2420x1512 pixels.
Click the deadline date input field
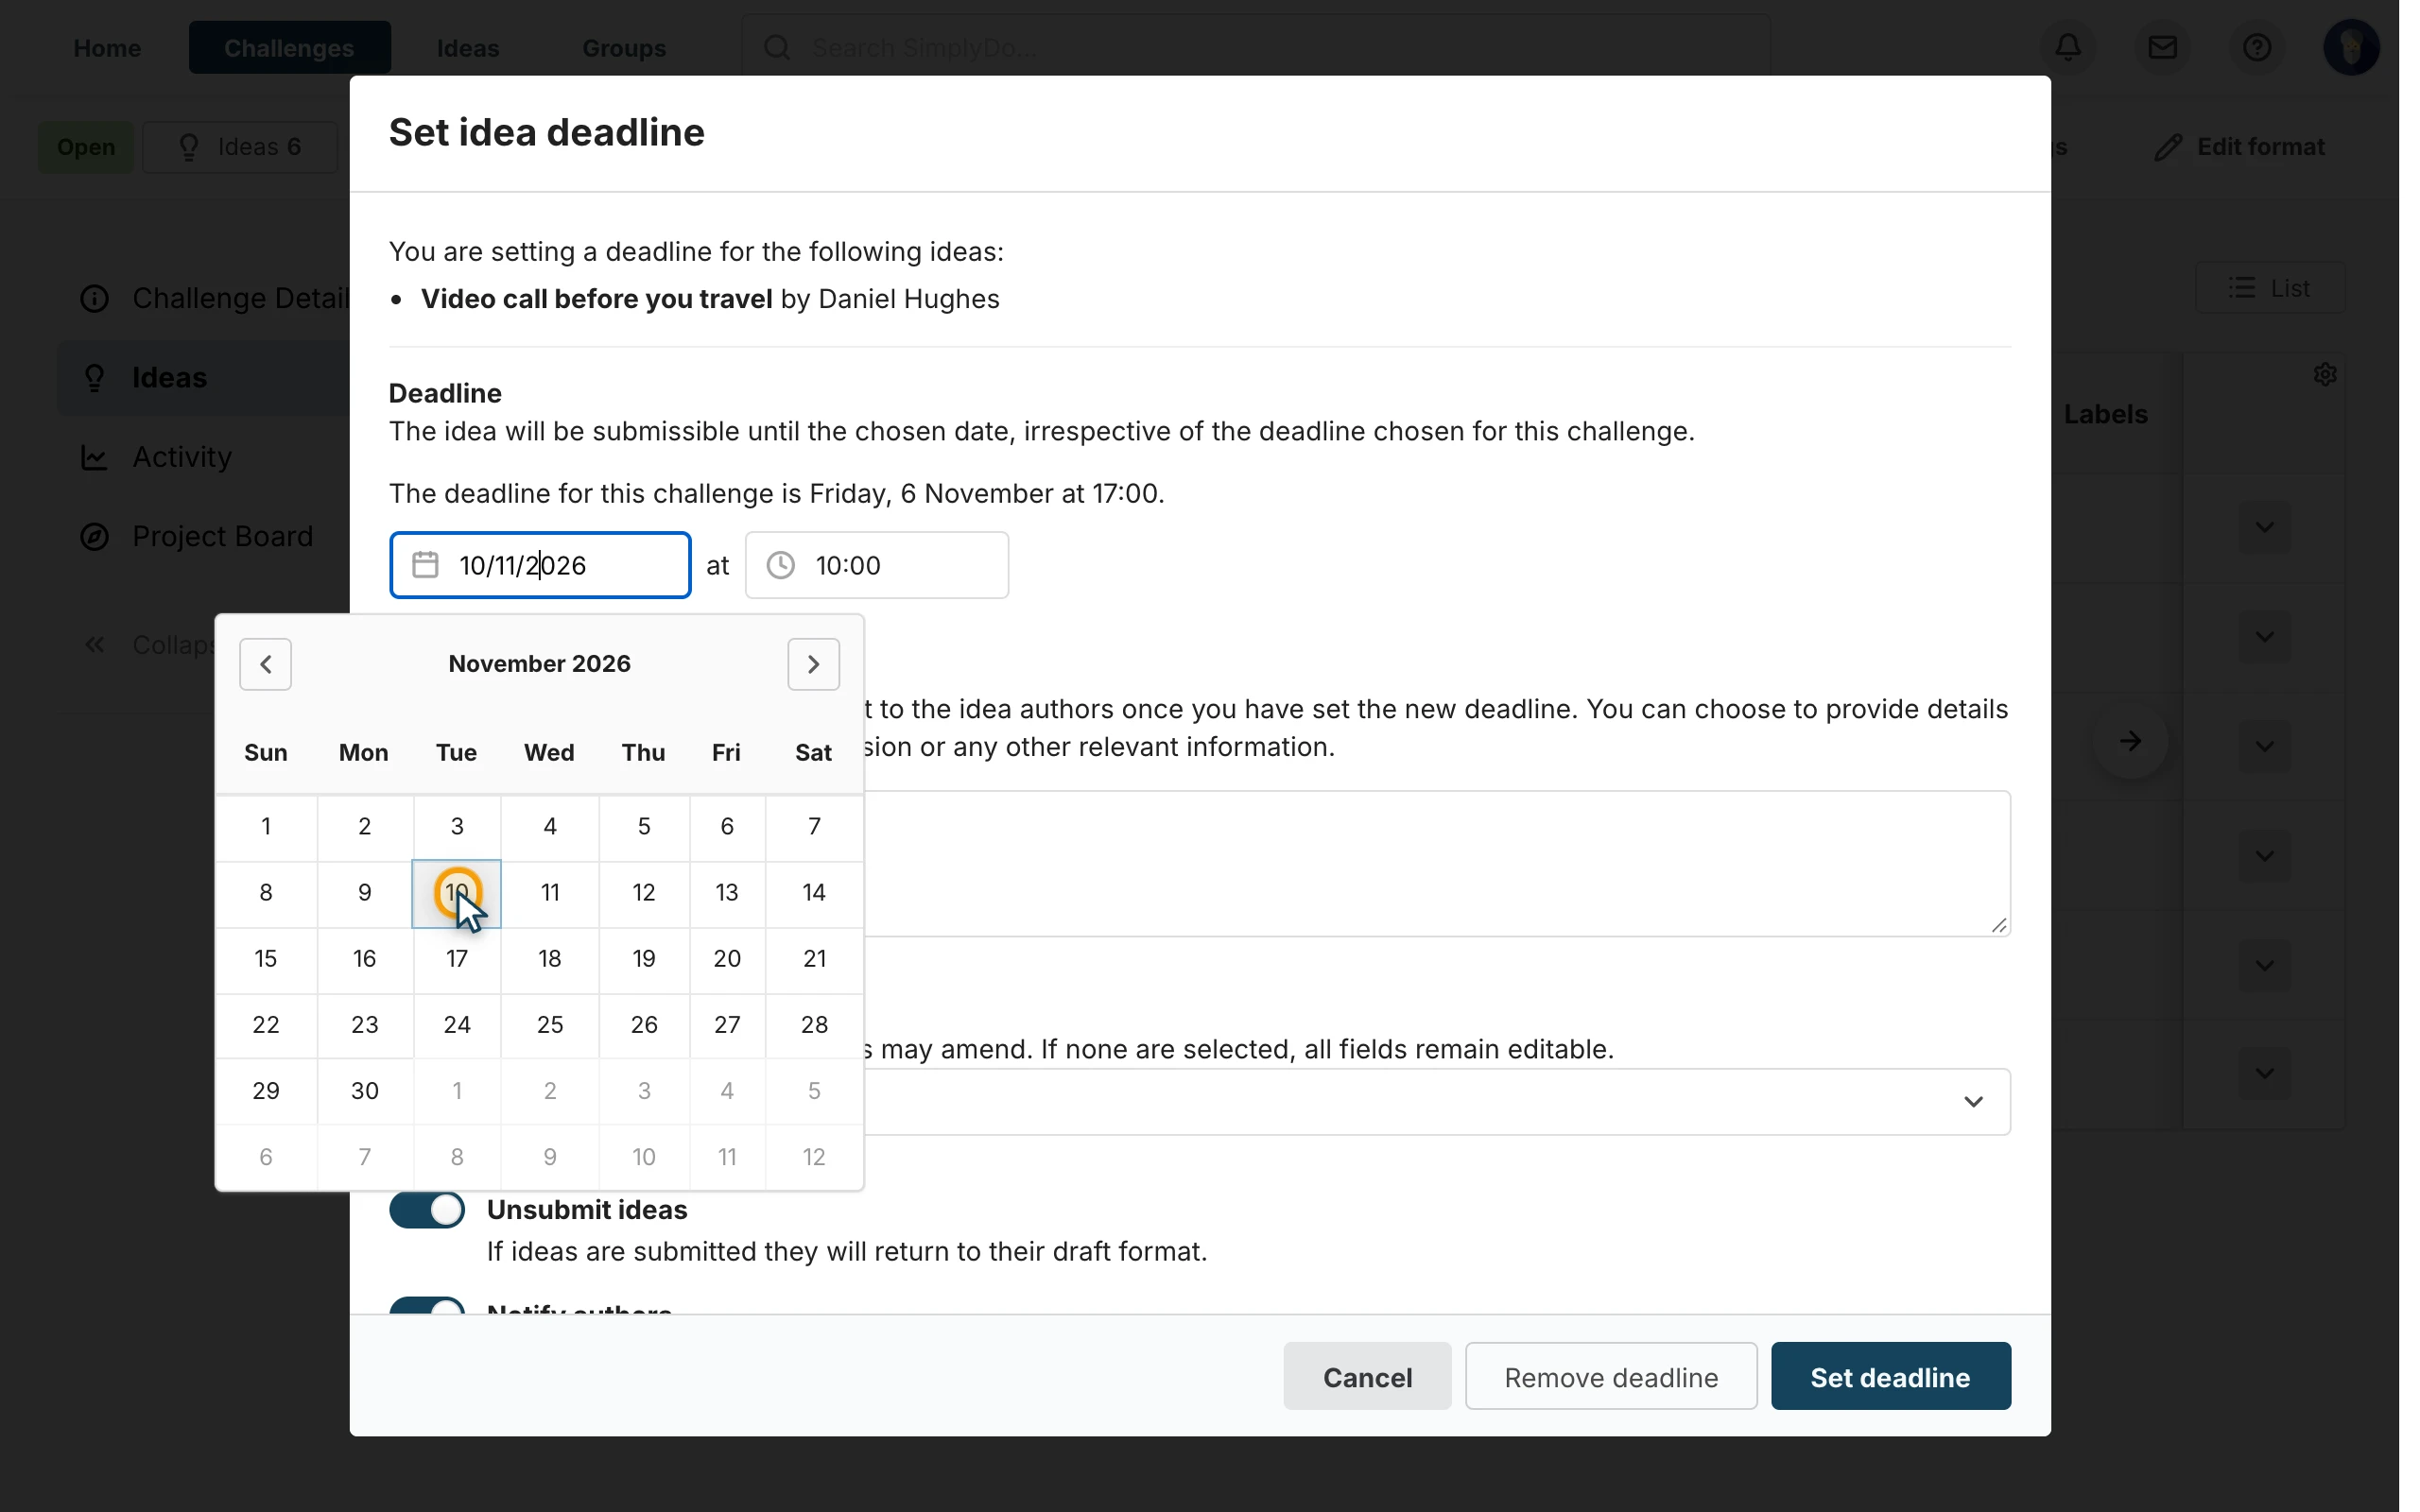540,565
